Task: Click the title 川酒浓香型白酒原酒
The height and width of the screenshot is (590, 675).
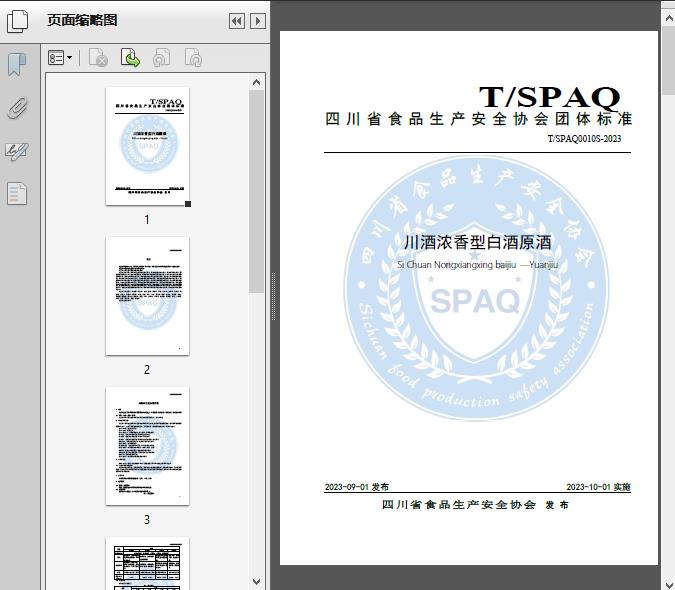Action: 477,242
